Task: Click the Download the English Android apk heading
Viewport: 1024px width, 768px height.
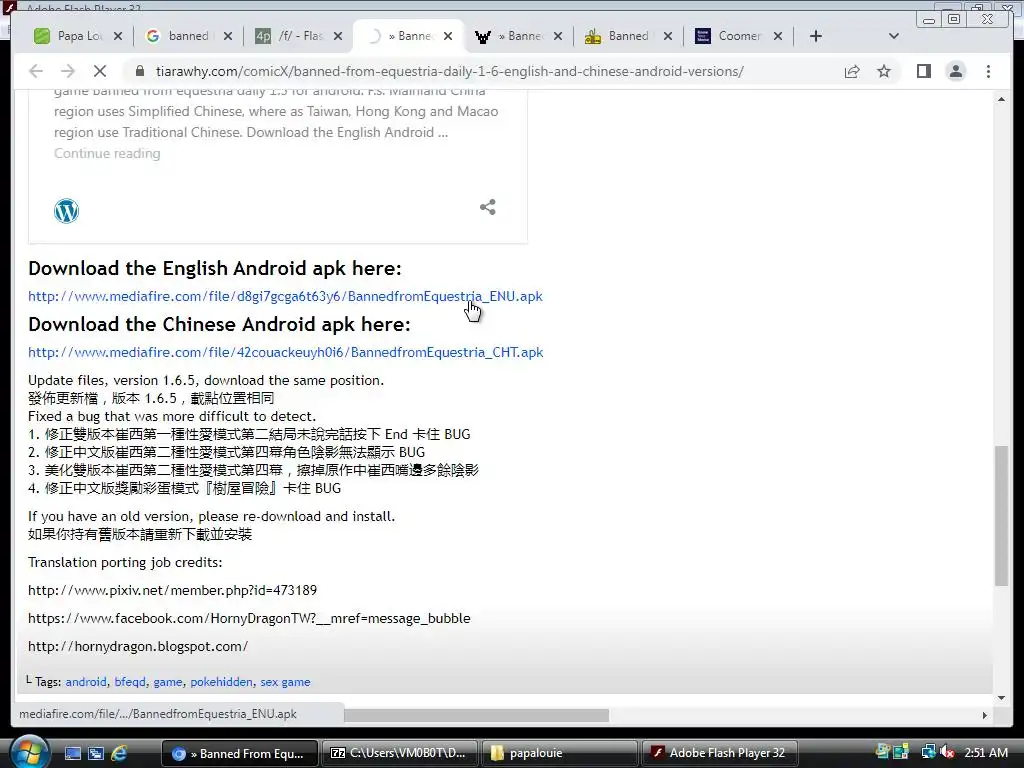Action: 215,268
